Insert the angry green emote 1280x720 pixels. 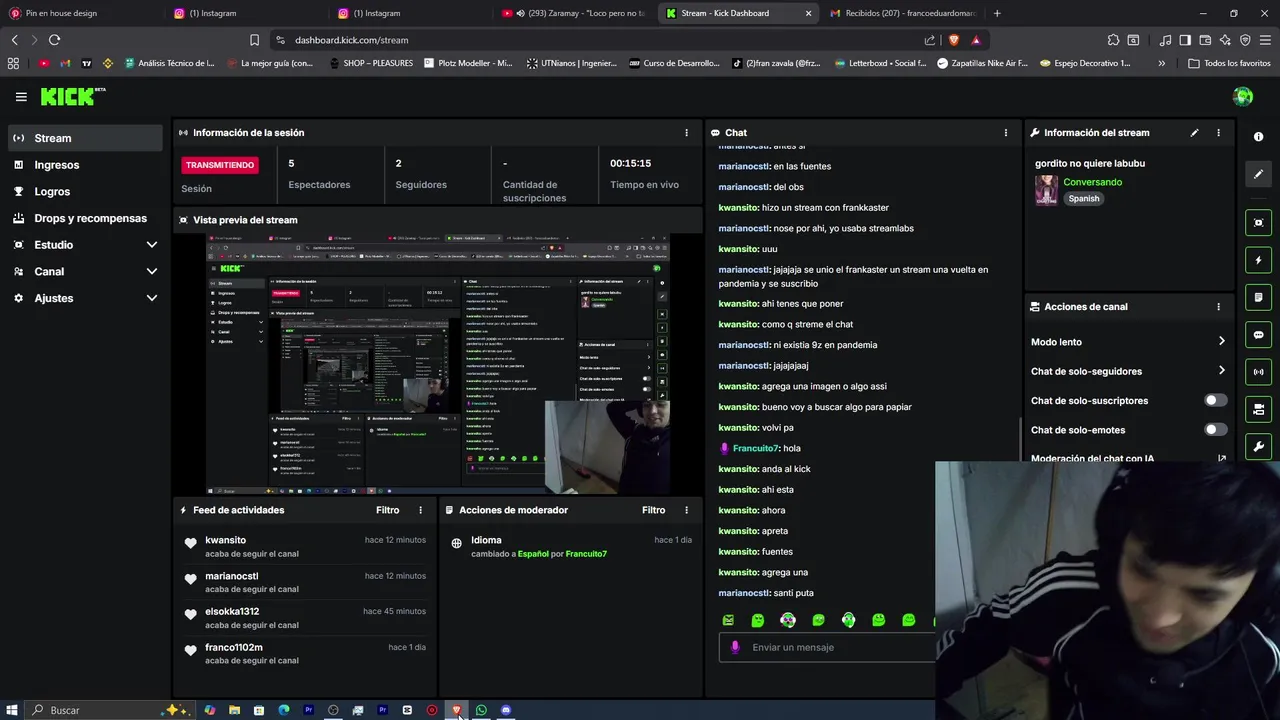pos(728,620)
